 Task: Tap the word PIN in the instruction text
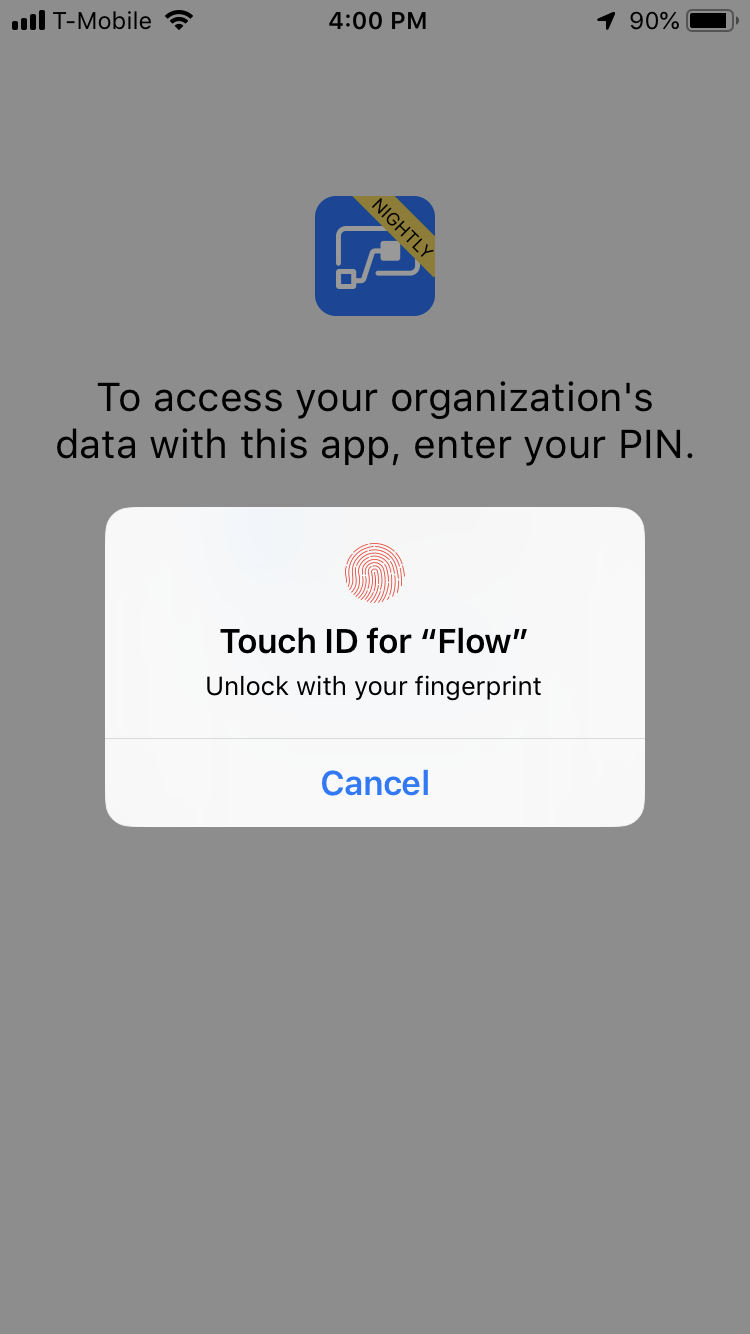653,446
